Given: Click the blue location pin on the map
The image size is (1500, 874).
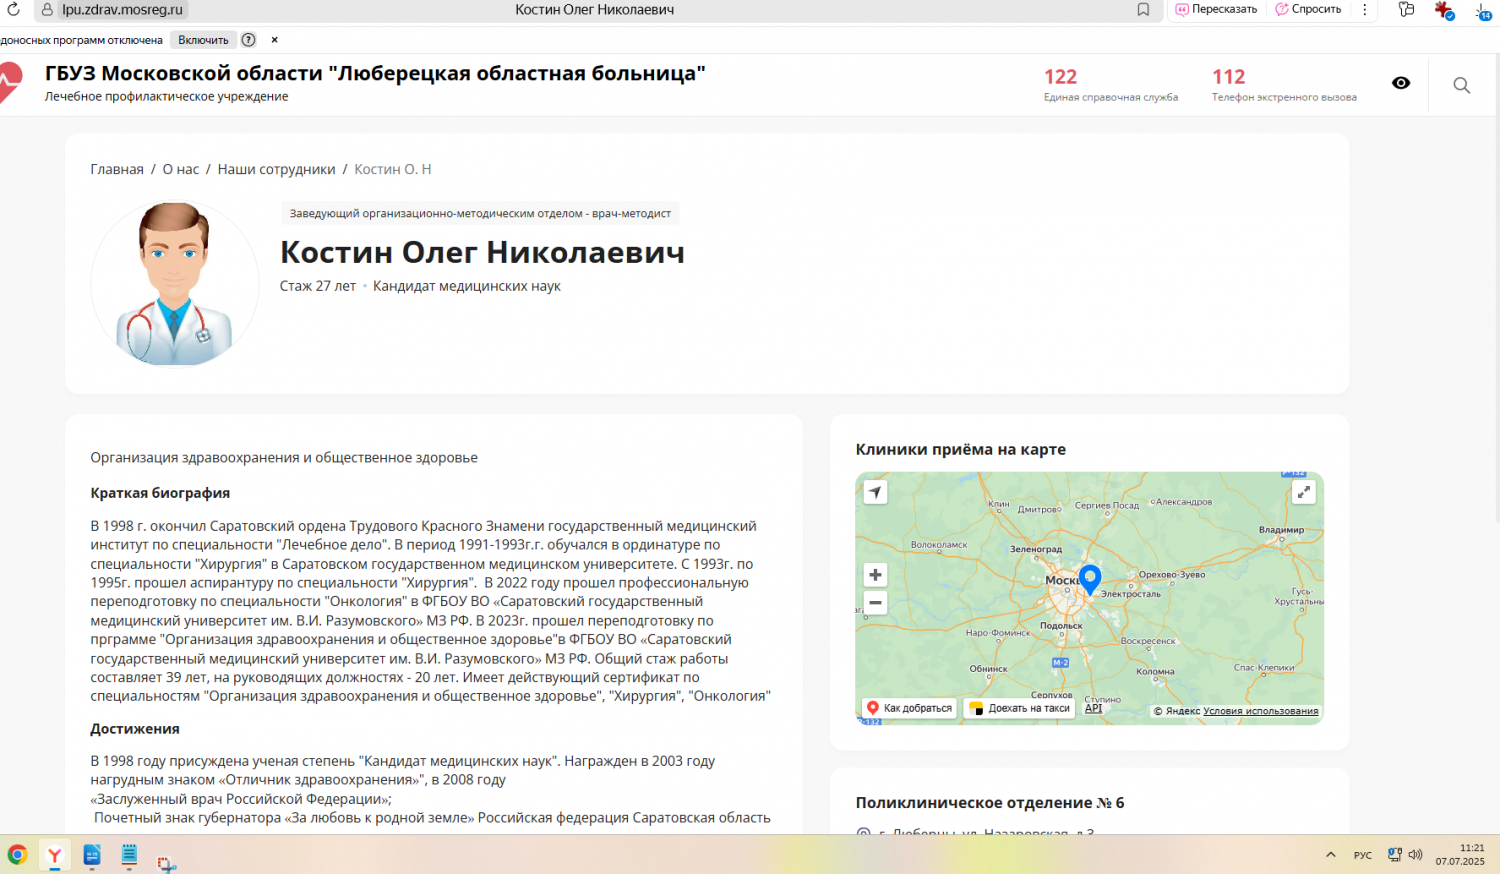Looking at the screenshot, I should tap(1090, 579).
